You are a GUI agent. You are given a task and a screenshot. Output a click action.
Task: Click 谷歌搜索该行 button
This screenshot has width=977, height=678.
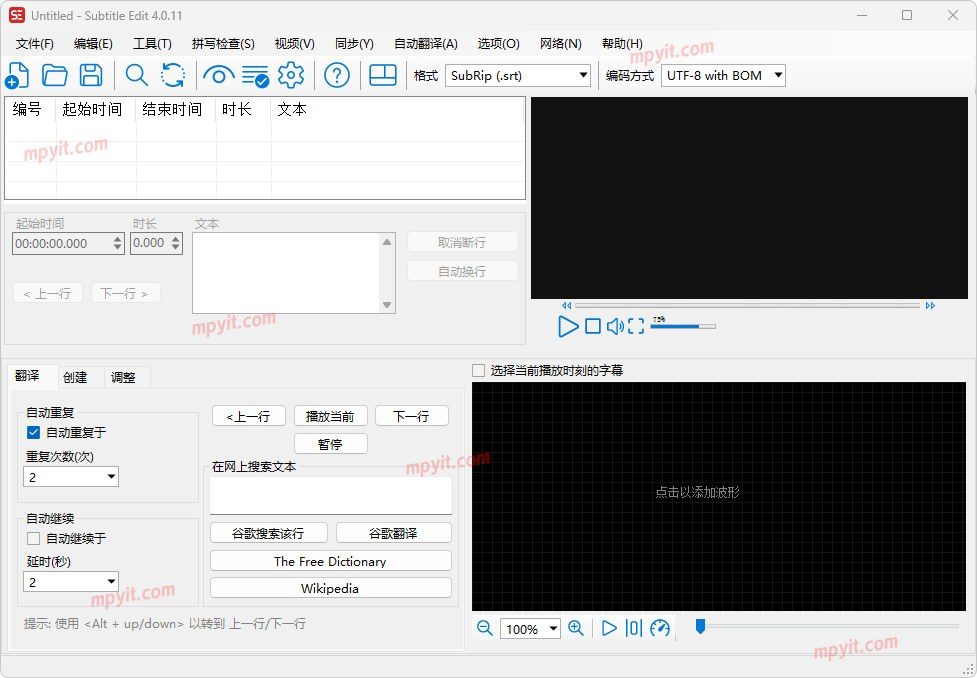point(269,533)
